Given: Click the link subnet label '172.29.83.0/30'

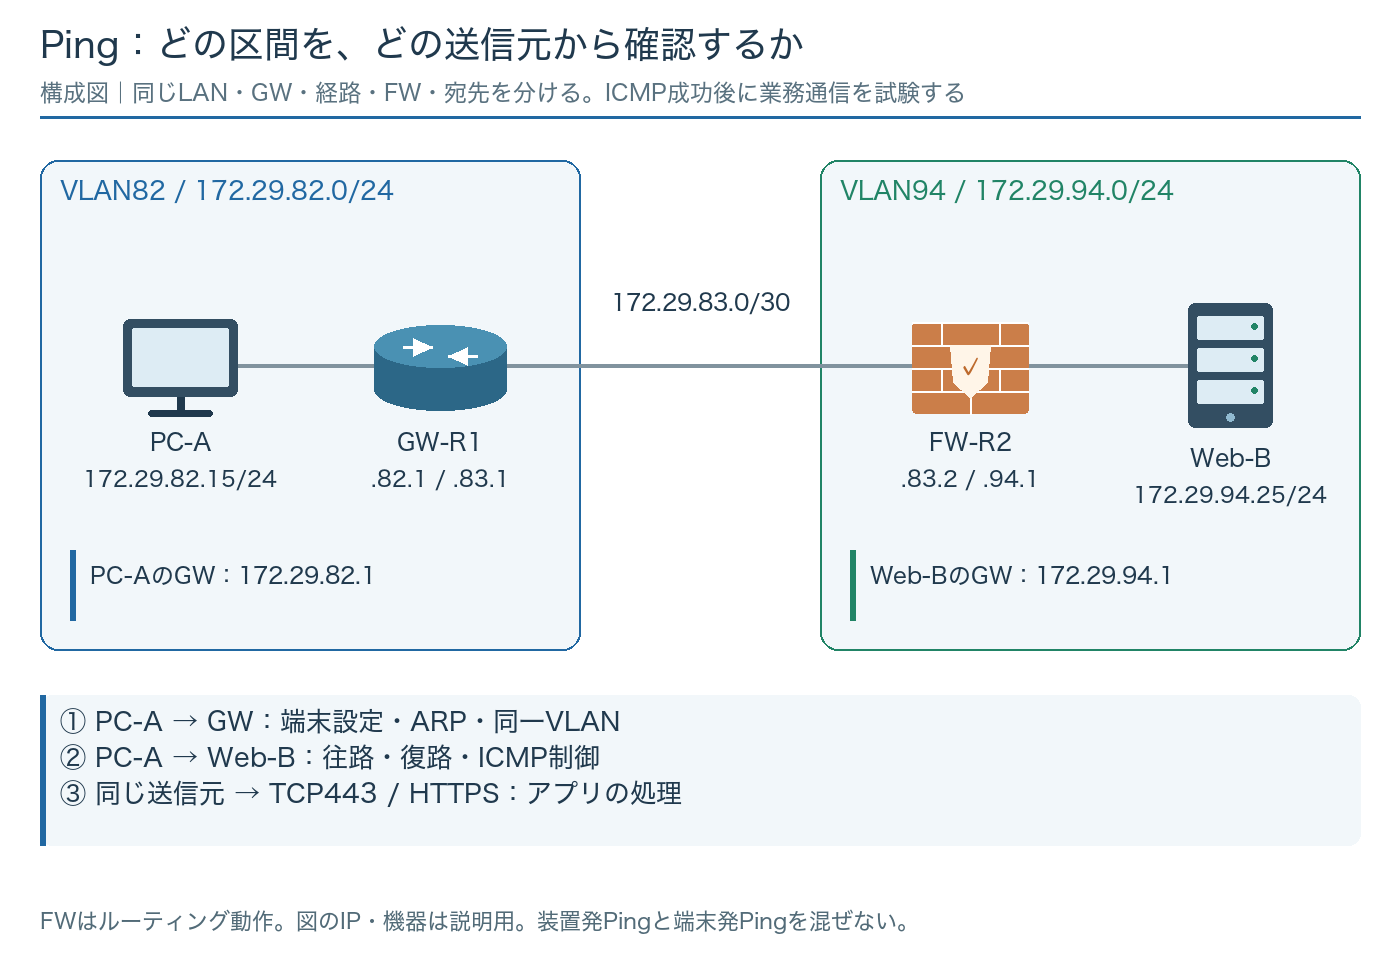Looking at the screenshot, I should tap(701, 302).
